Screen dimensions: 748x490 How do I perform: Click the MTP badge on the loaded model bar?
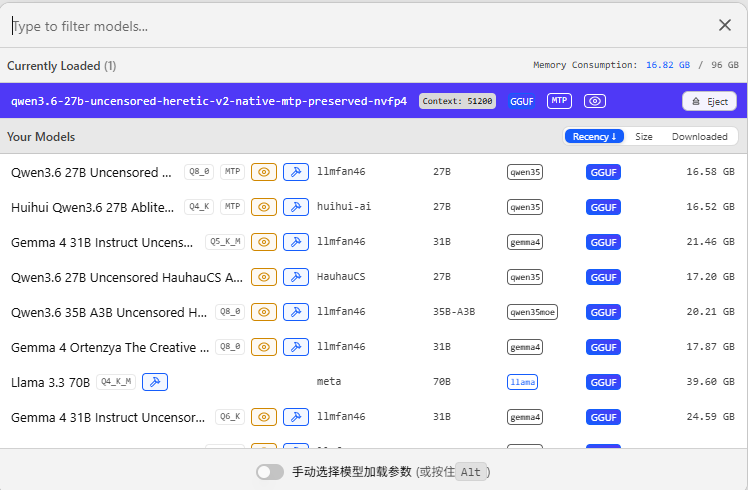[559, 101]
